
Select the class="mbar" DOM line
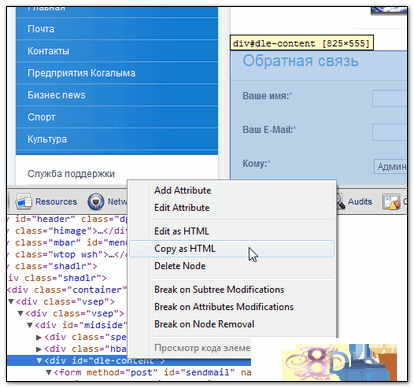coord(67,243)
